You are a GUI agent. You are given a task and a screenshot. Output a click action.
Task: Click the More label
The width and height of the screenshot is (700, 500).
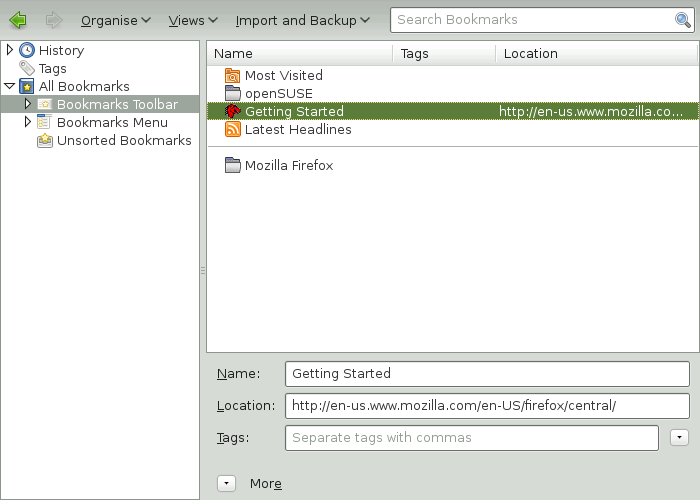pyautogui.click(x=266, y=483)
